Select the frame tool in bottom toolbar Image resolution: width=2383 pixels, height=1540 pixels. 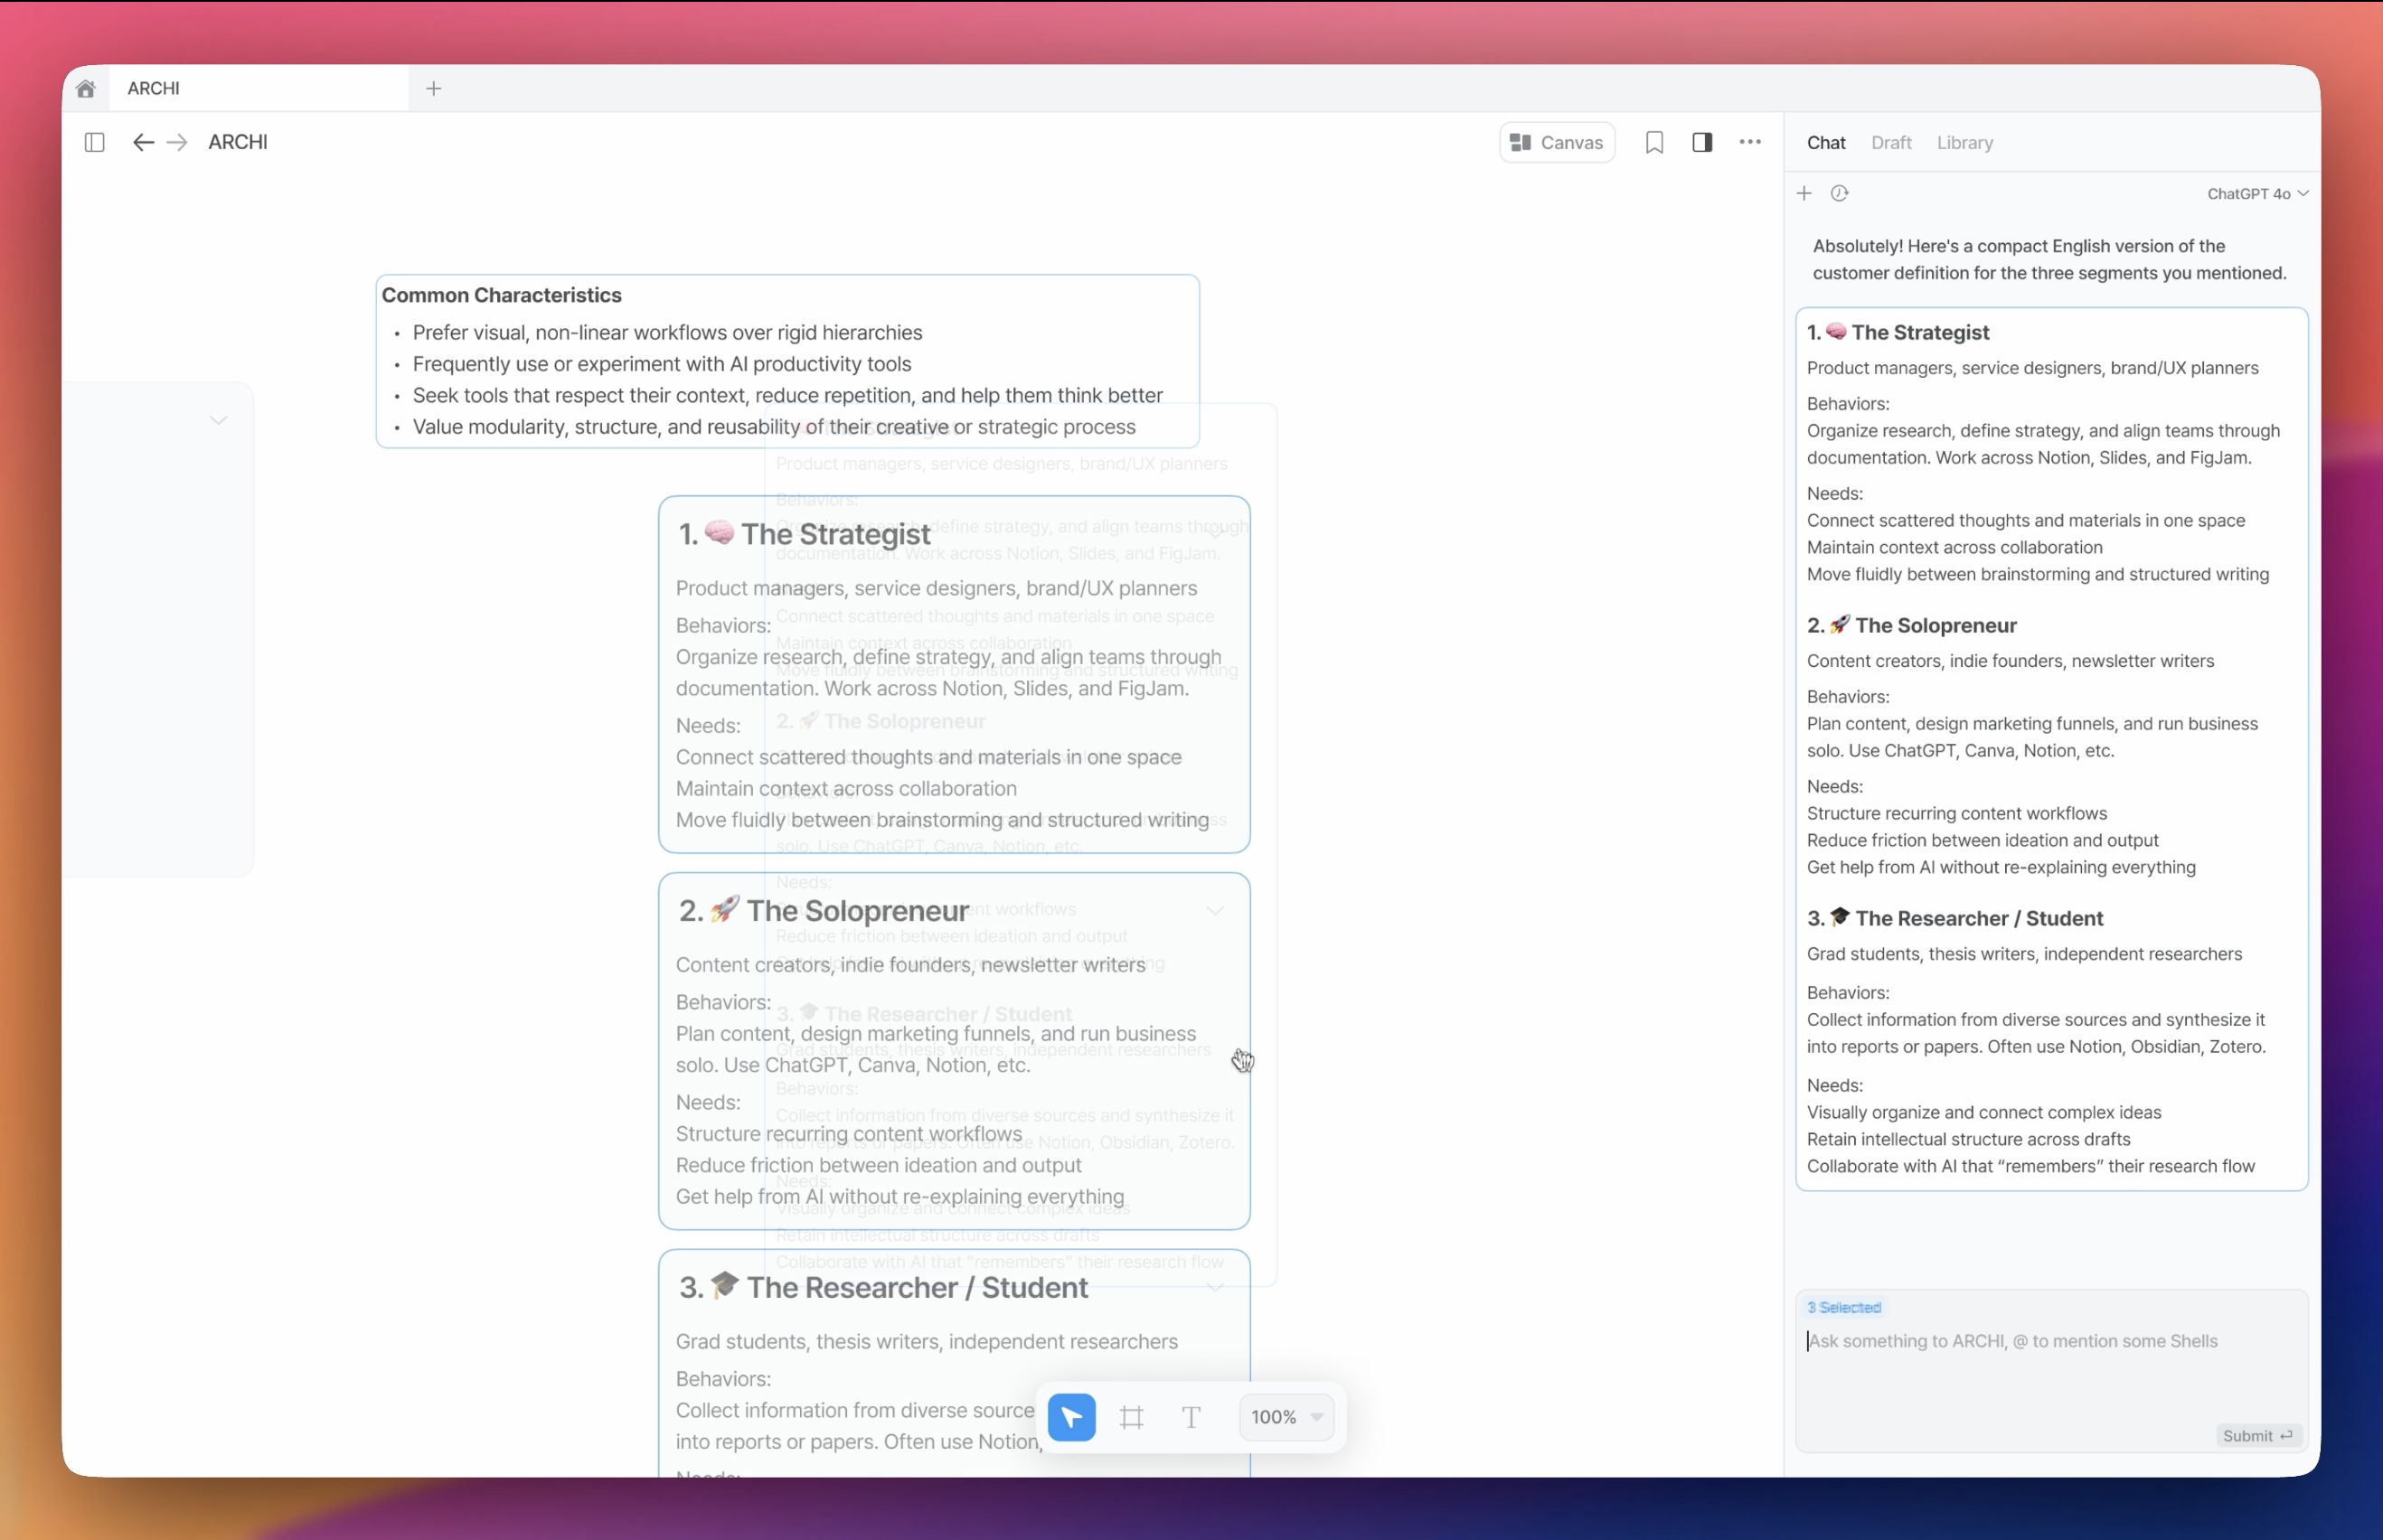pyautogui.click(x=1131, y=1417)
